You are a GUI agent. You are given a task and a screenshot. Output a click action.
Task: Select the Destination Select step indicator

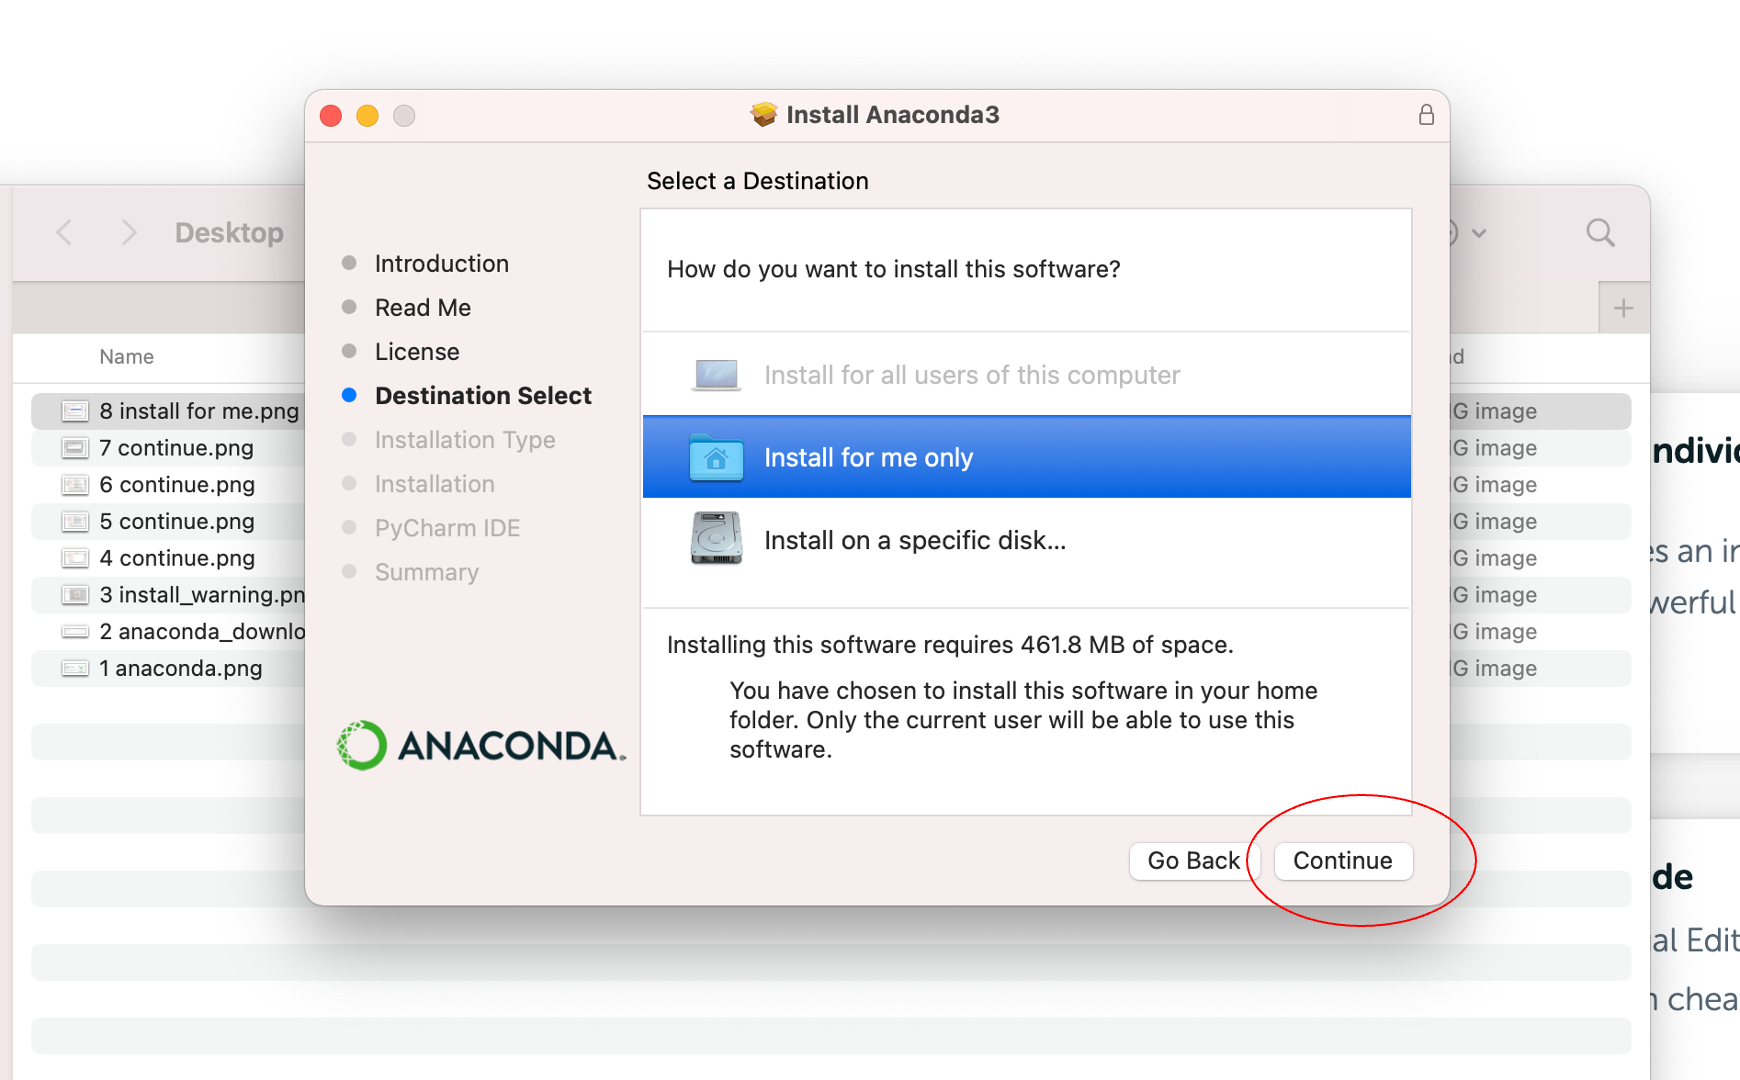(483, 395)
